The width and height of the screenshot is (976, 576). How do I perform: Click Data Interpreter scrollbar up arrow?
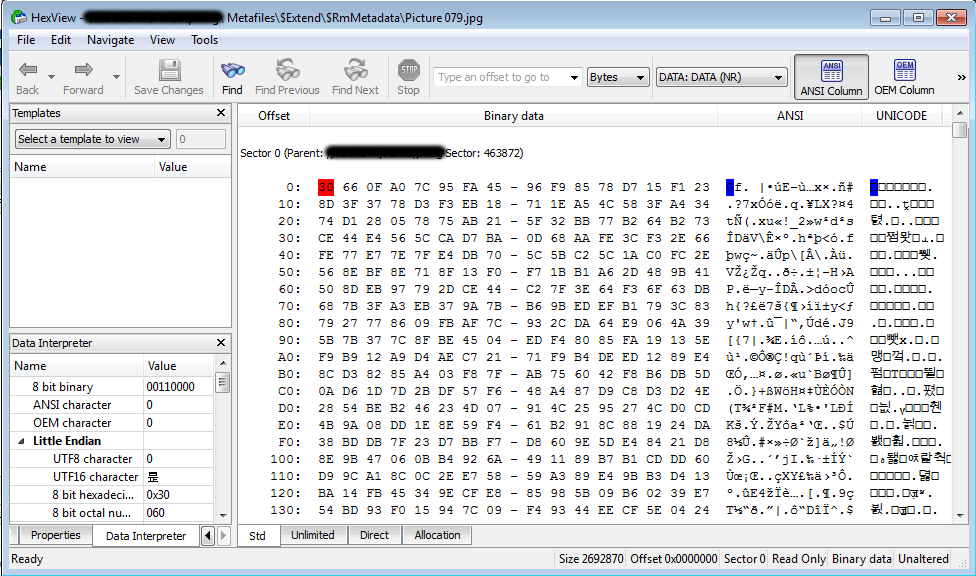click(223, 363)
